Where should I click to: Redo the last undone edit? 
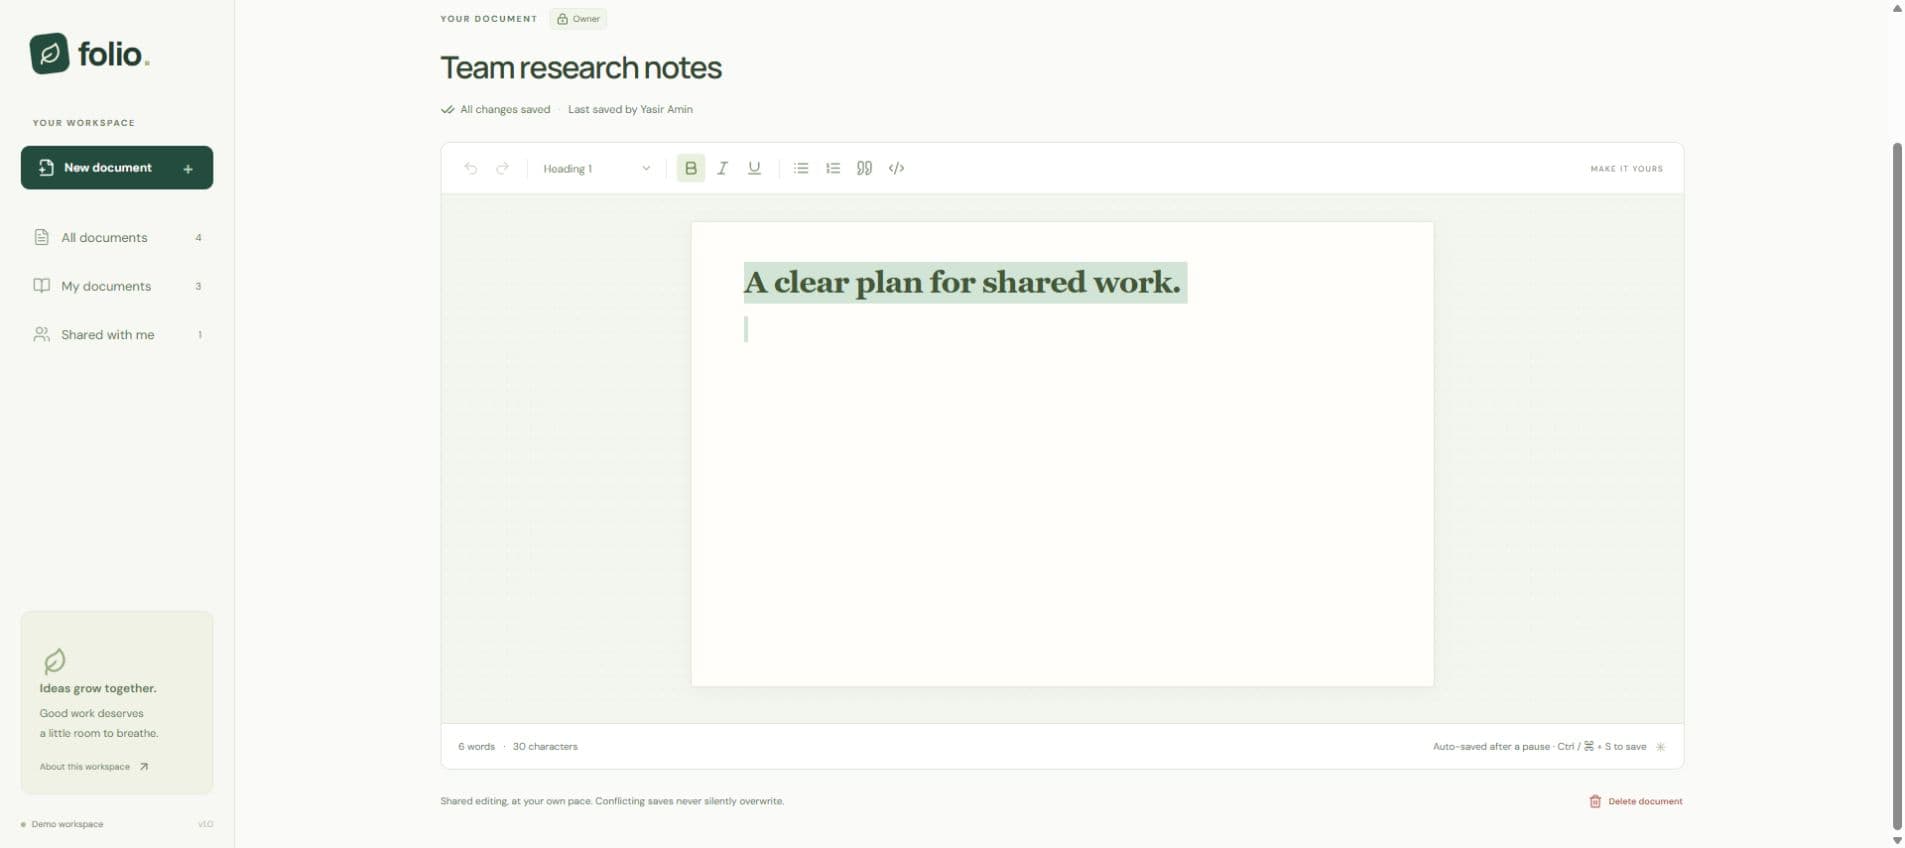point(503,168)
